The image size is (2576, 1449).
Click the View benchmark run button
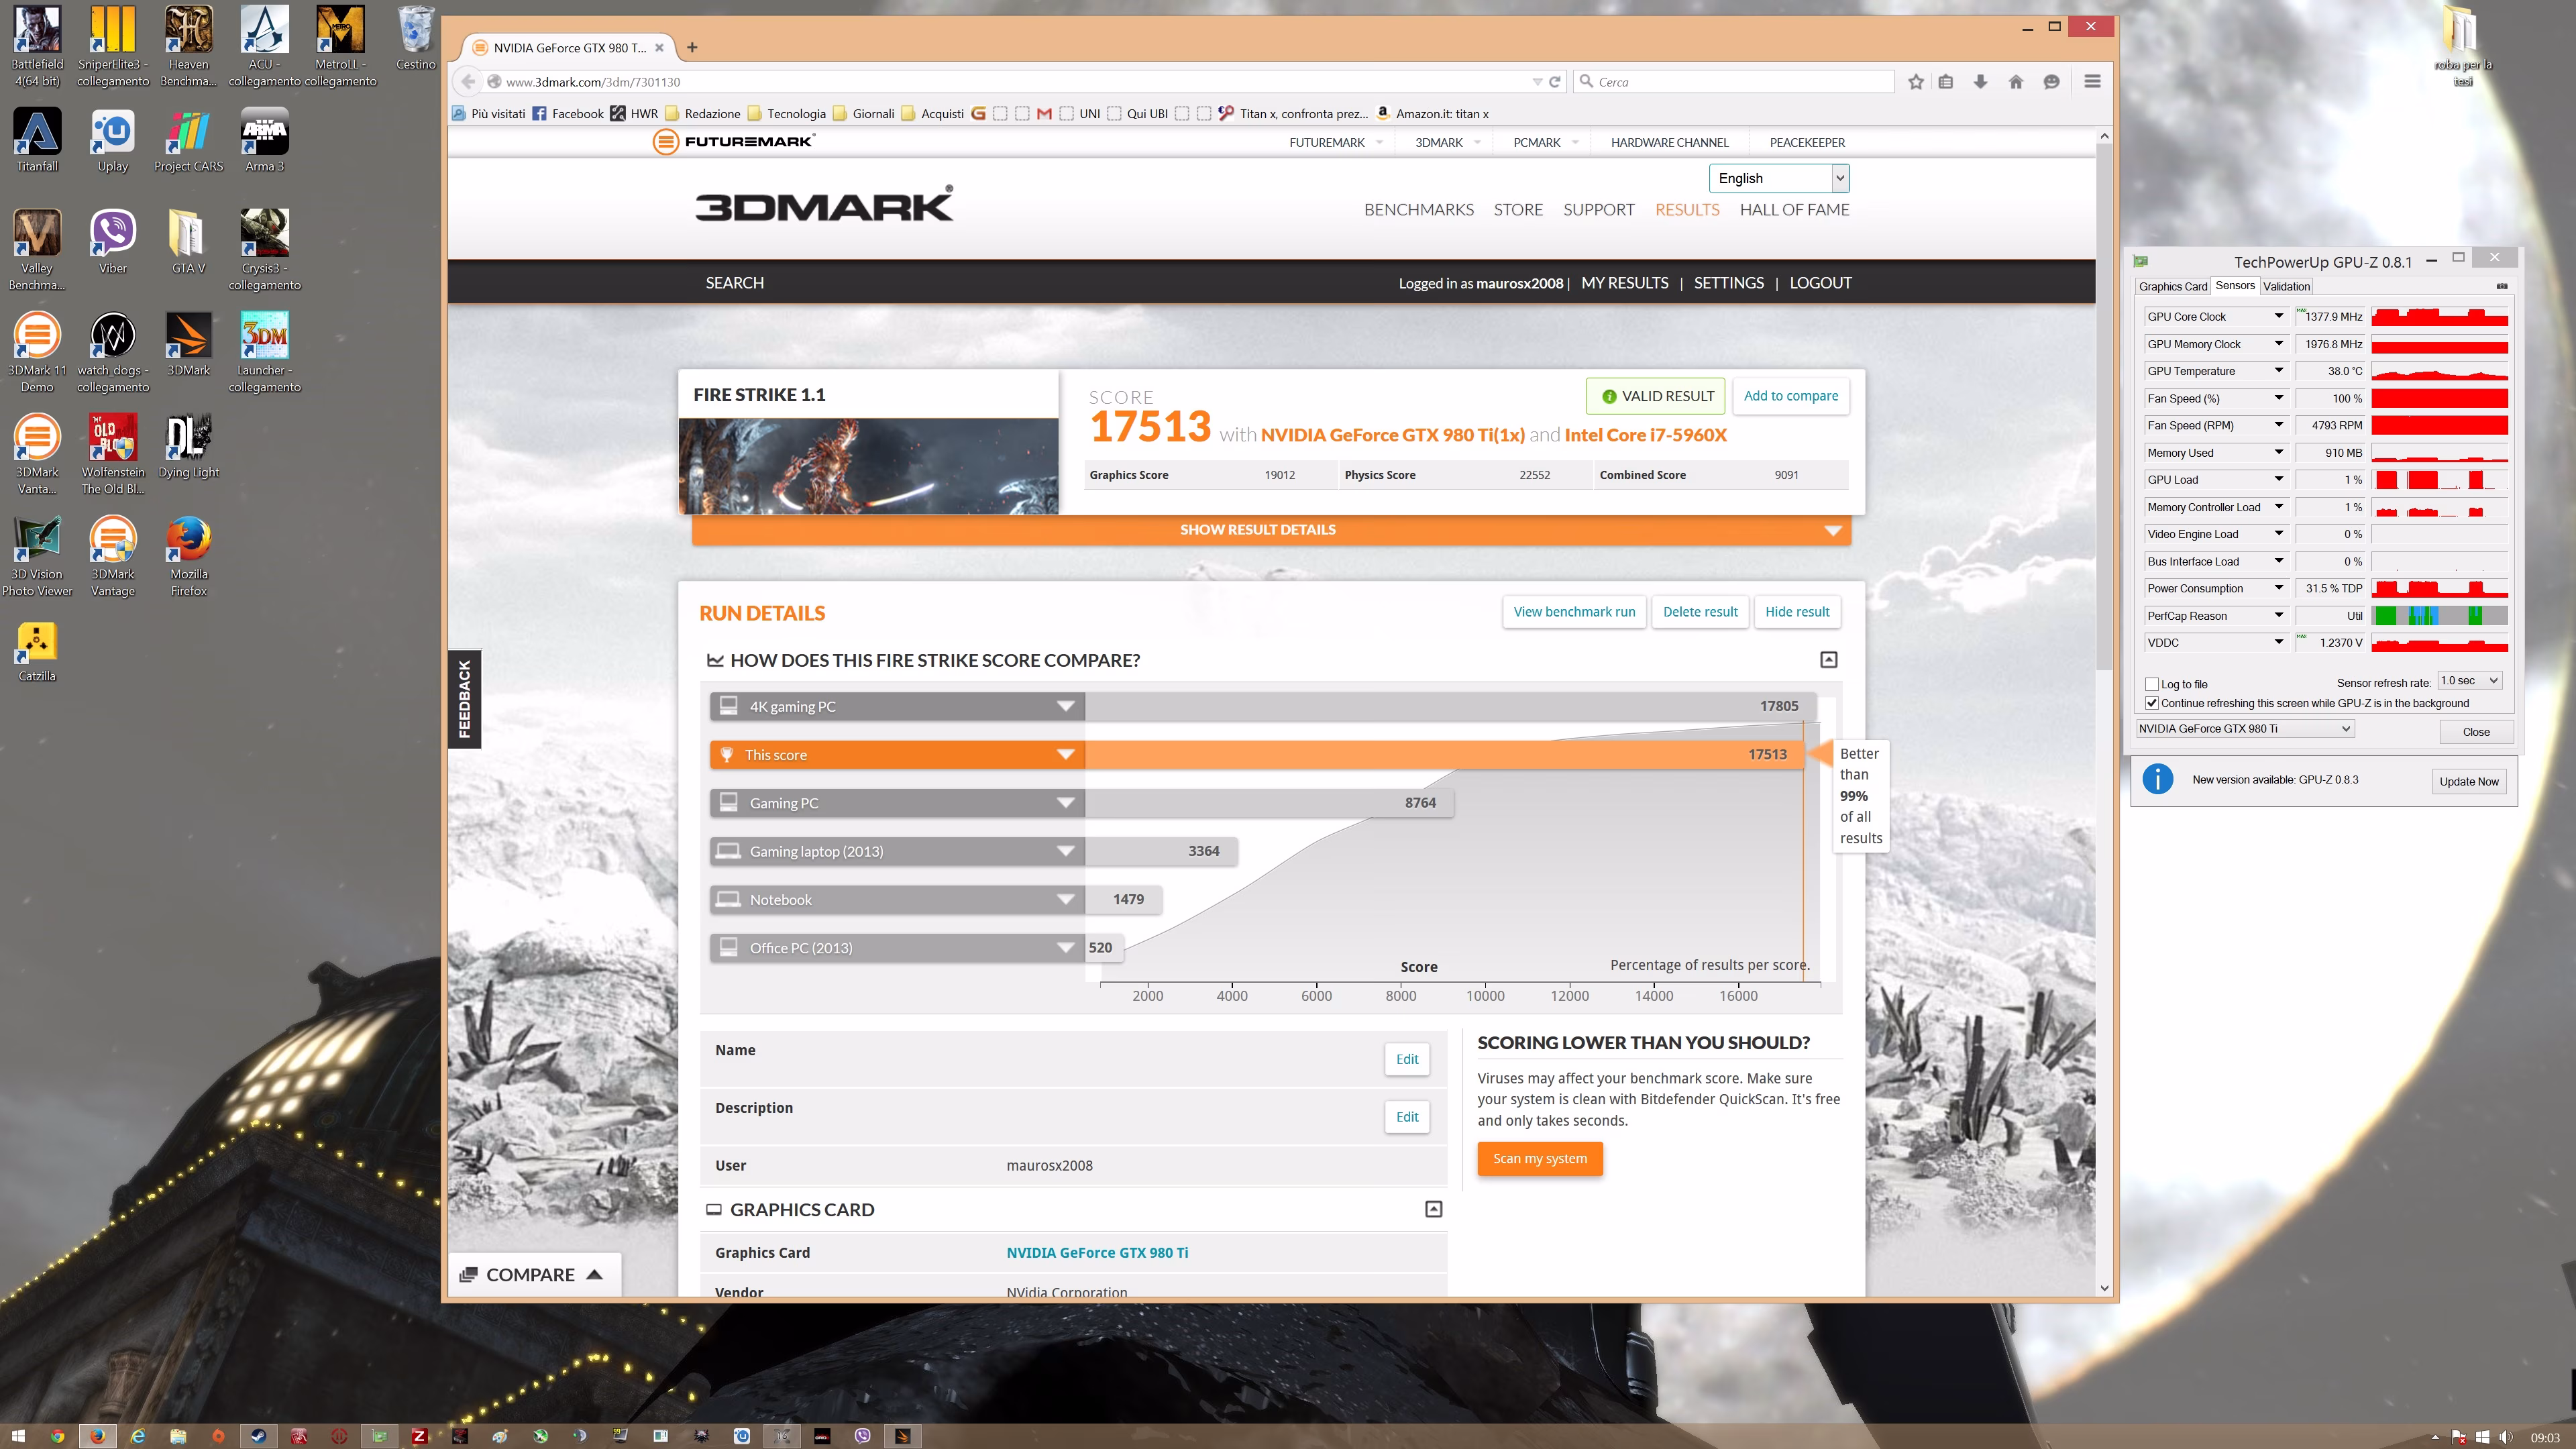coord(1574,612)
